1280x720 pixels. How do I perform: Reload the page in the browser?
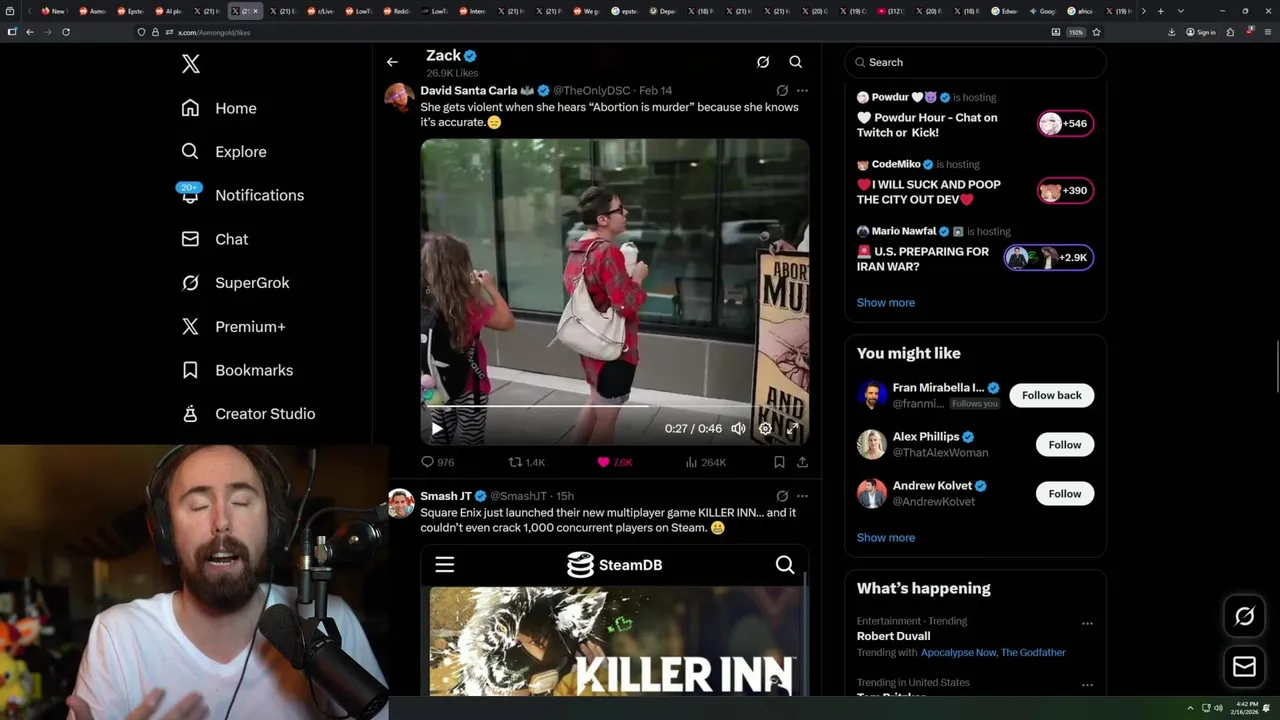click(66, 32)
